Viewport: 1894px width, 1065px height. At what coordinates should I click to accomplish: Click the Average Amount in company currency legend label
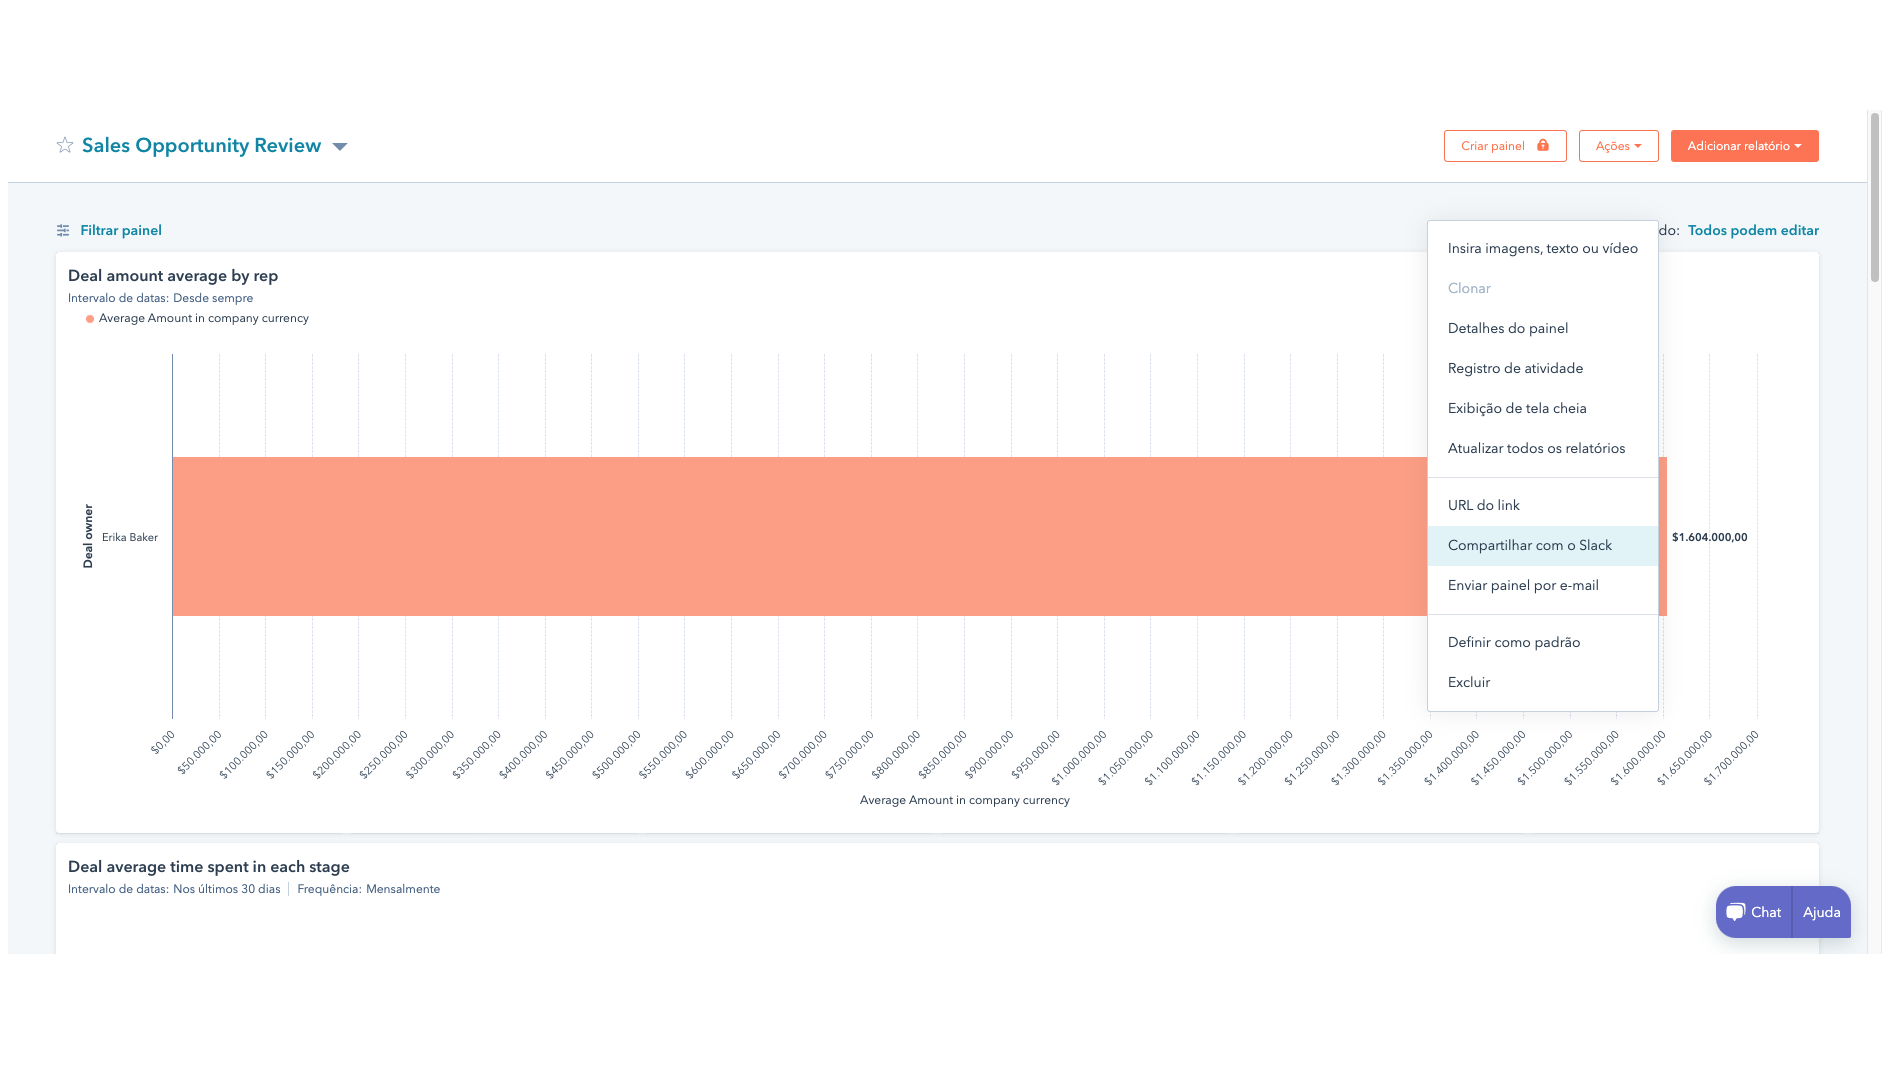click(x=204, y=319)
